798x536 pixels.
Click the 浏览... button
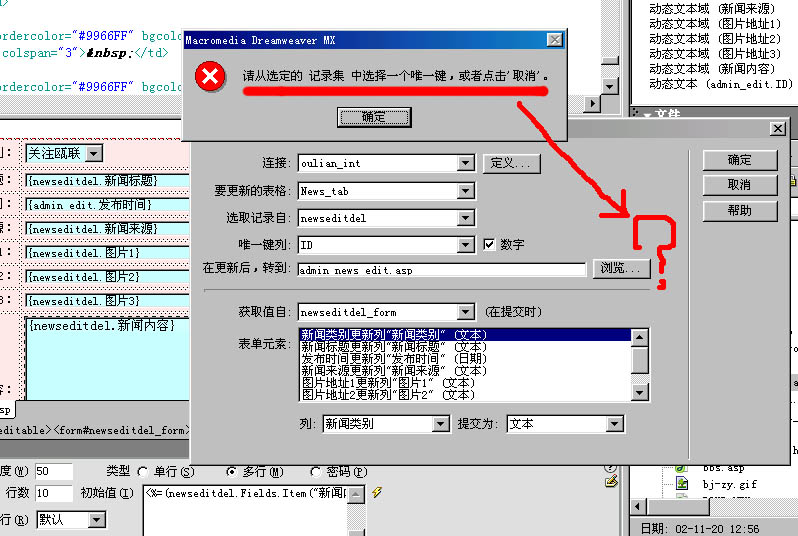621,268
